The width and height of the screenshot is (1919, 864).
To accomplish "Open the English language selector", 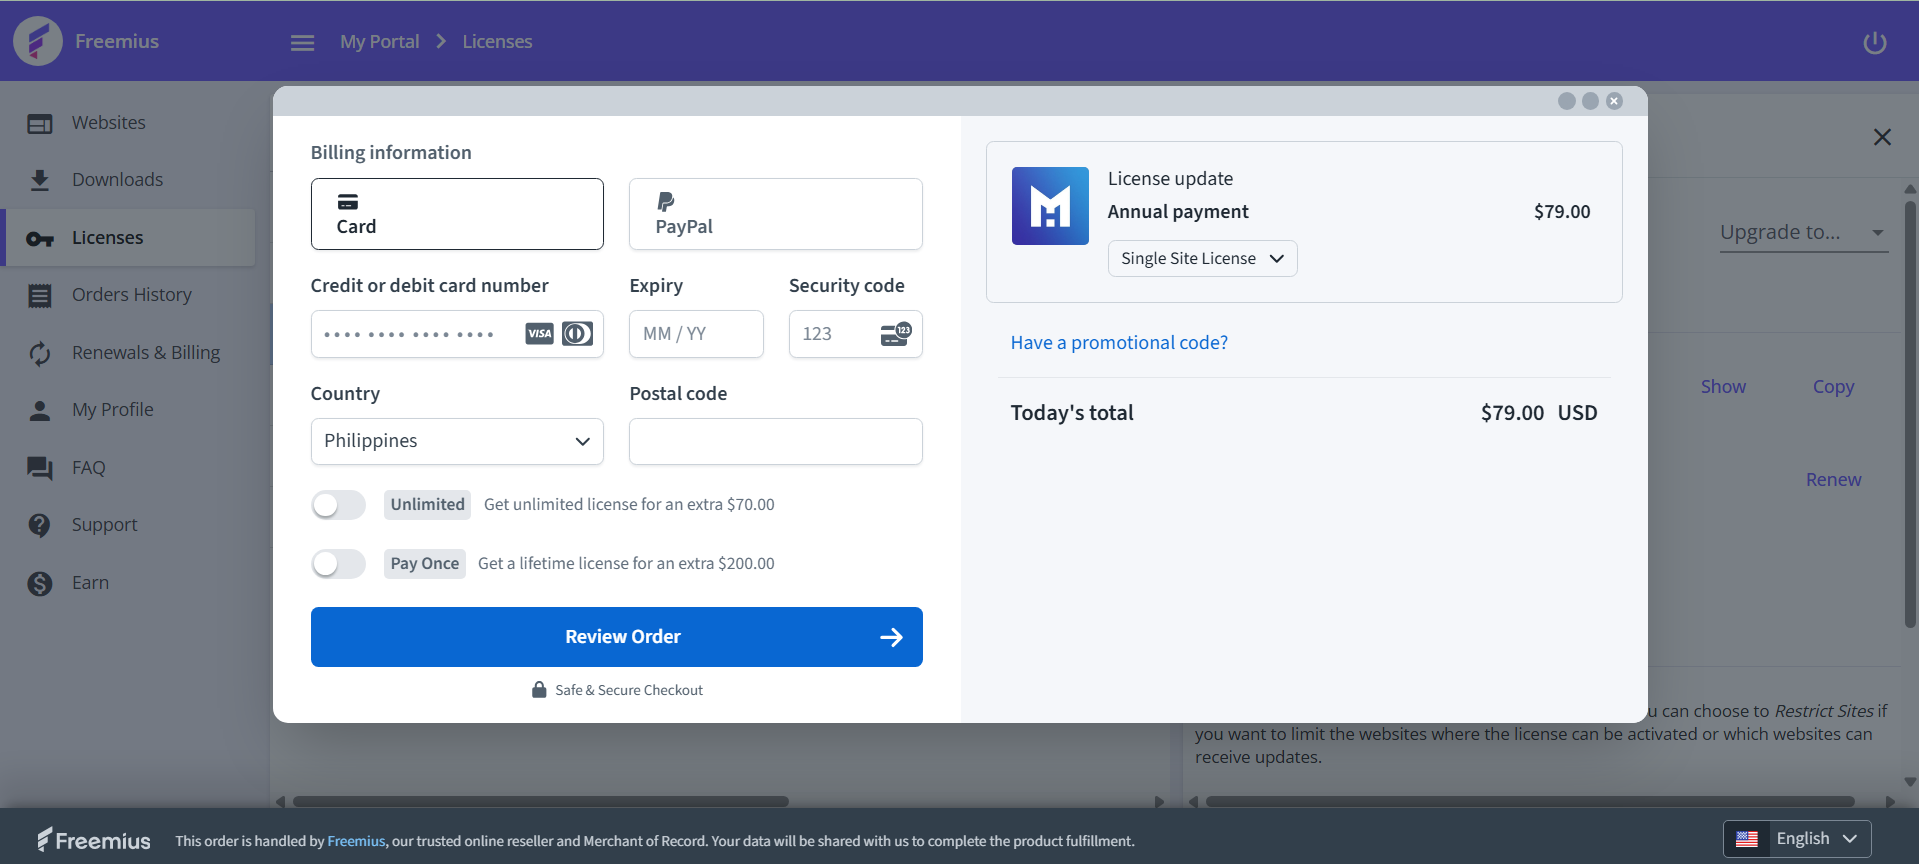I will tap(1797, 839).
